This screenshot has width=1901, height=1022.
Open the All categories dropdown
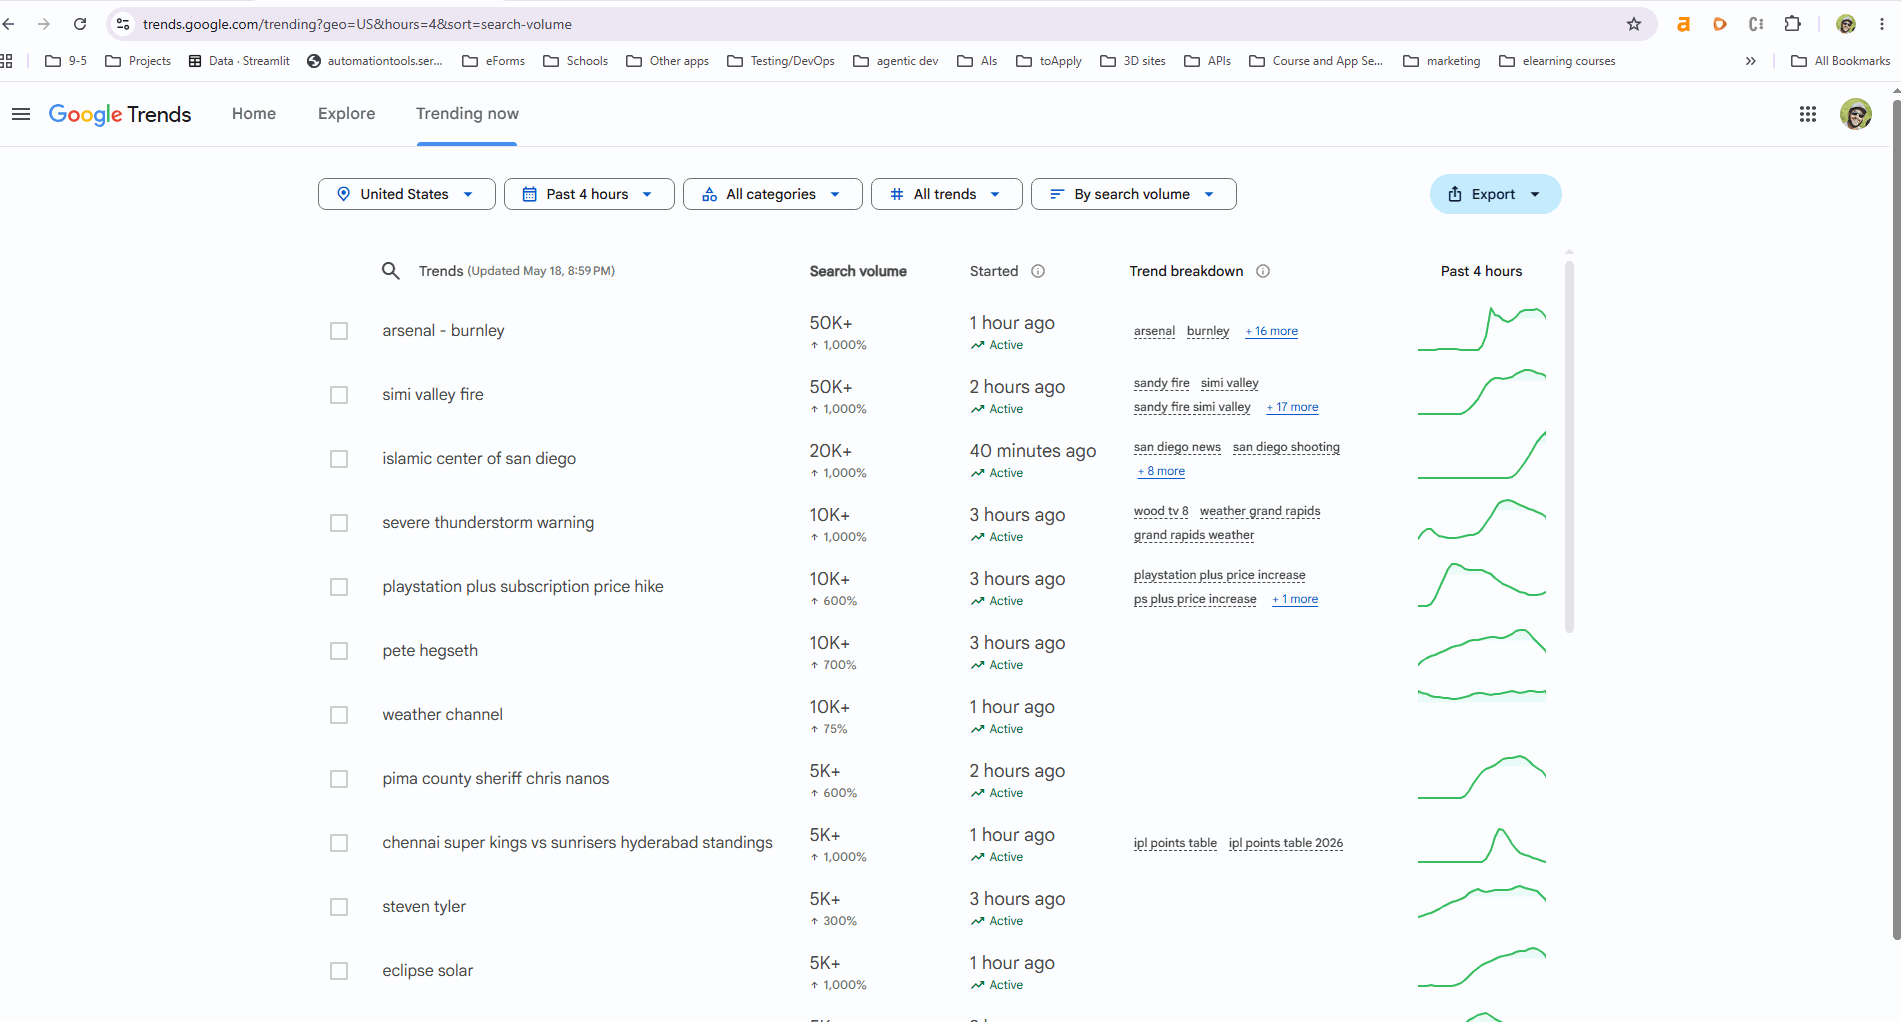tap(773, 194)
